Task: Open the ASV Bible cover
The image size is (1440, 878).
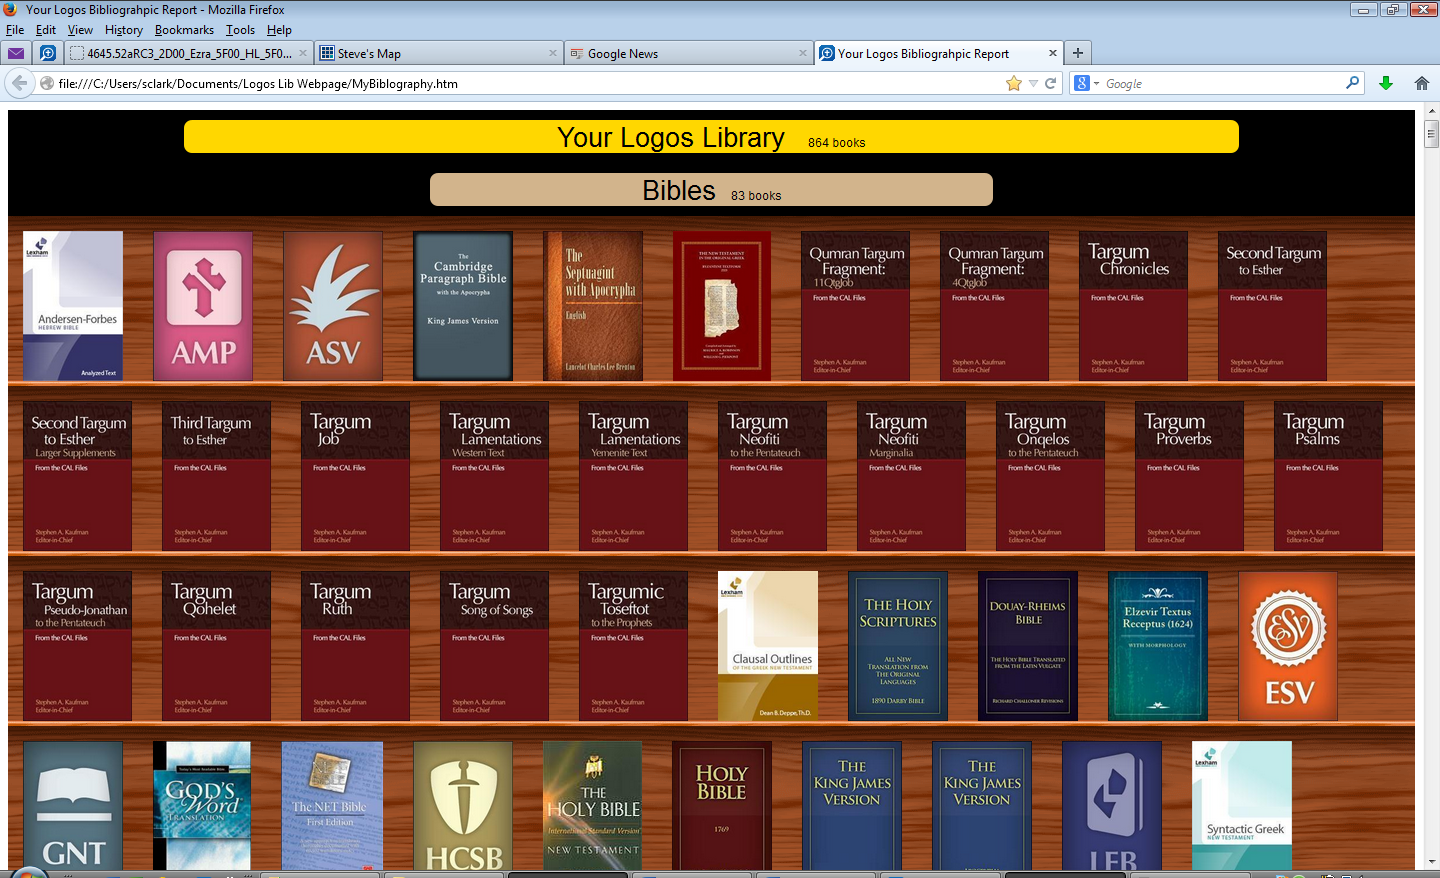Action: (x=333, y=306)
